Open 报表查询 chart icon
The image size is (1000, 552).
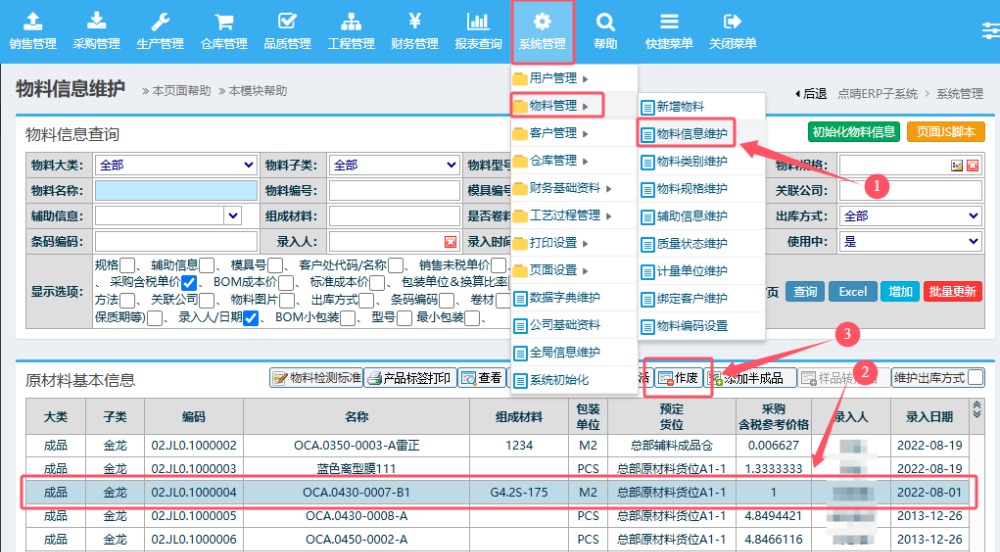[478, 22]
